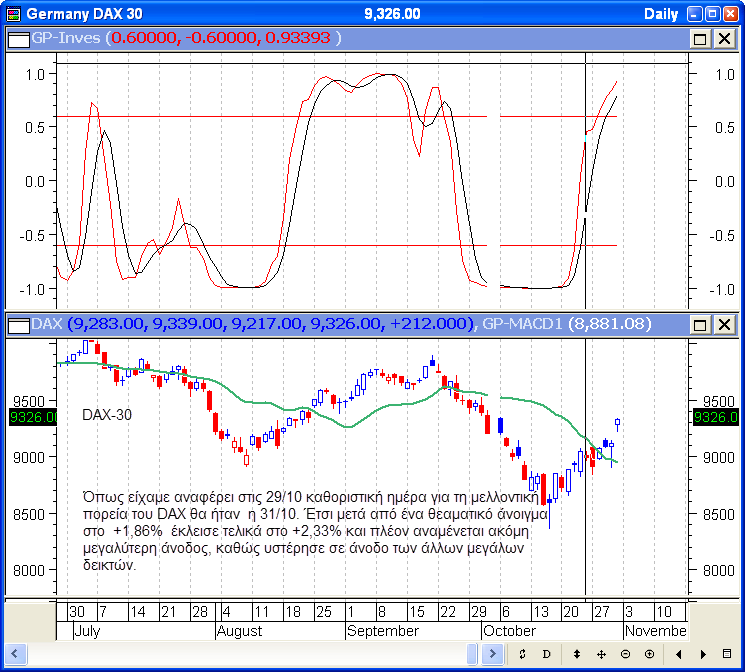The image size is (745, 672).
Task: Close the GP-Inves indicator pane
Action: (x=724, y=38)
